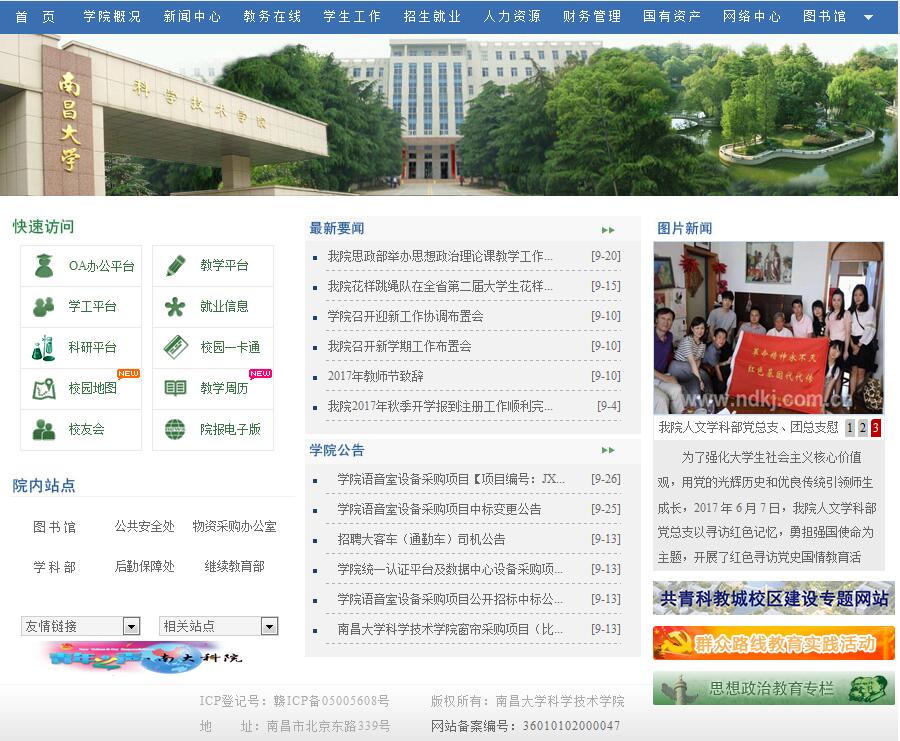Open the 新闻中心 menu item
Screen dimensions: 900x741
[192, 17]
